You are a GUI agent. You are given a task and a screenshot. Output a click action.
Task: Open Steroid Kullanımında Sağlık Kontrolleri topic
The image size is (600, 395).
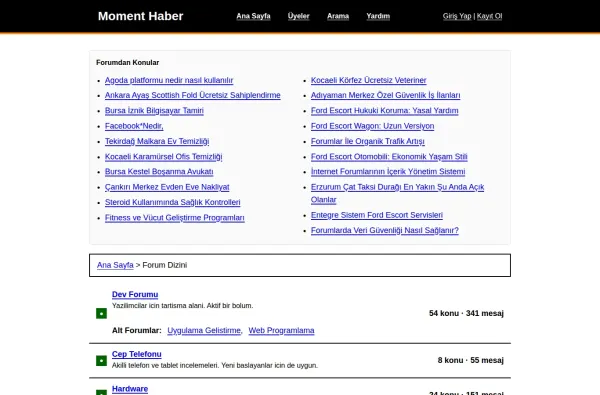point(173,202)
